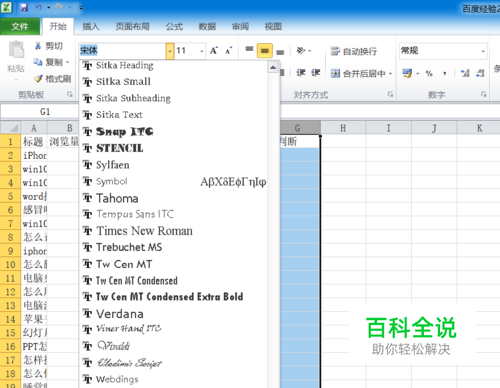Choose Webdings from the font list
Viewport: 500px width, 388px height.
click(173, 379)
